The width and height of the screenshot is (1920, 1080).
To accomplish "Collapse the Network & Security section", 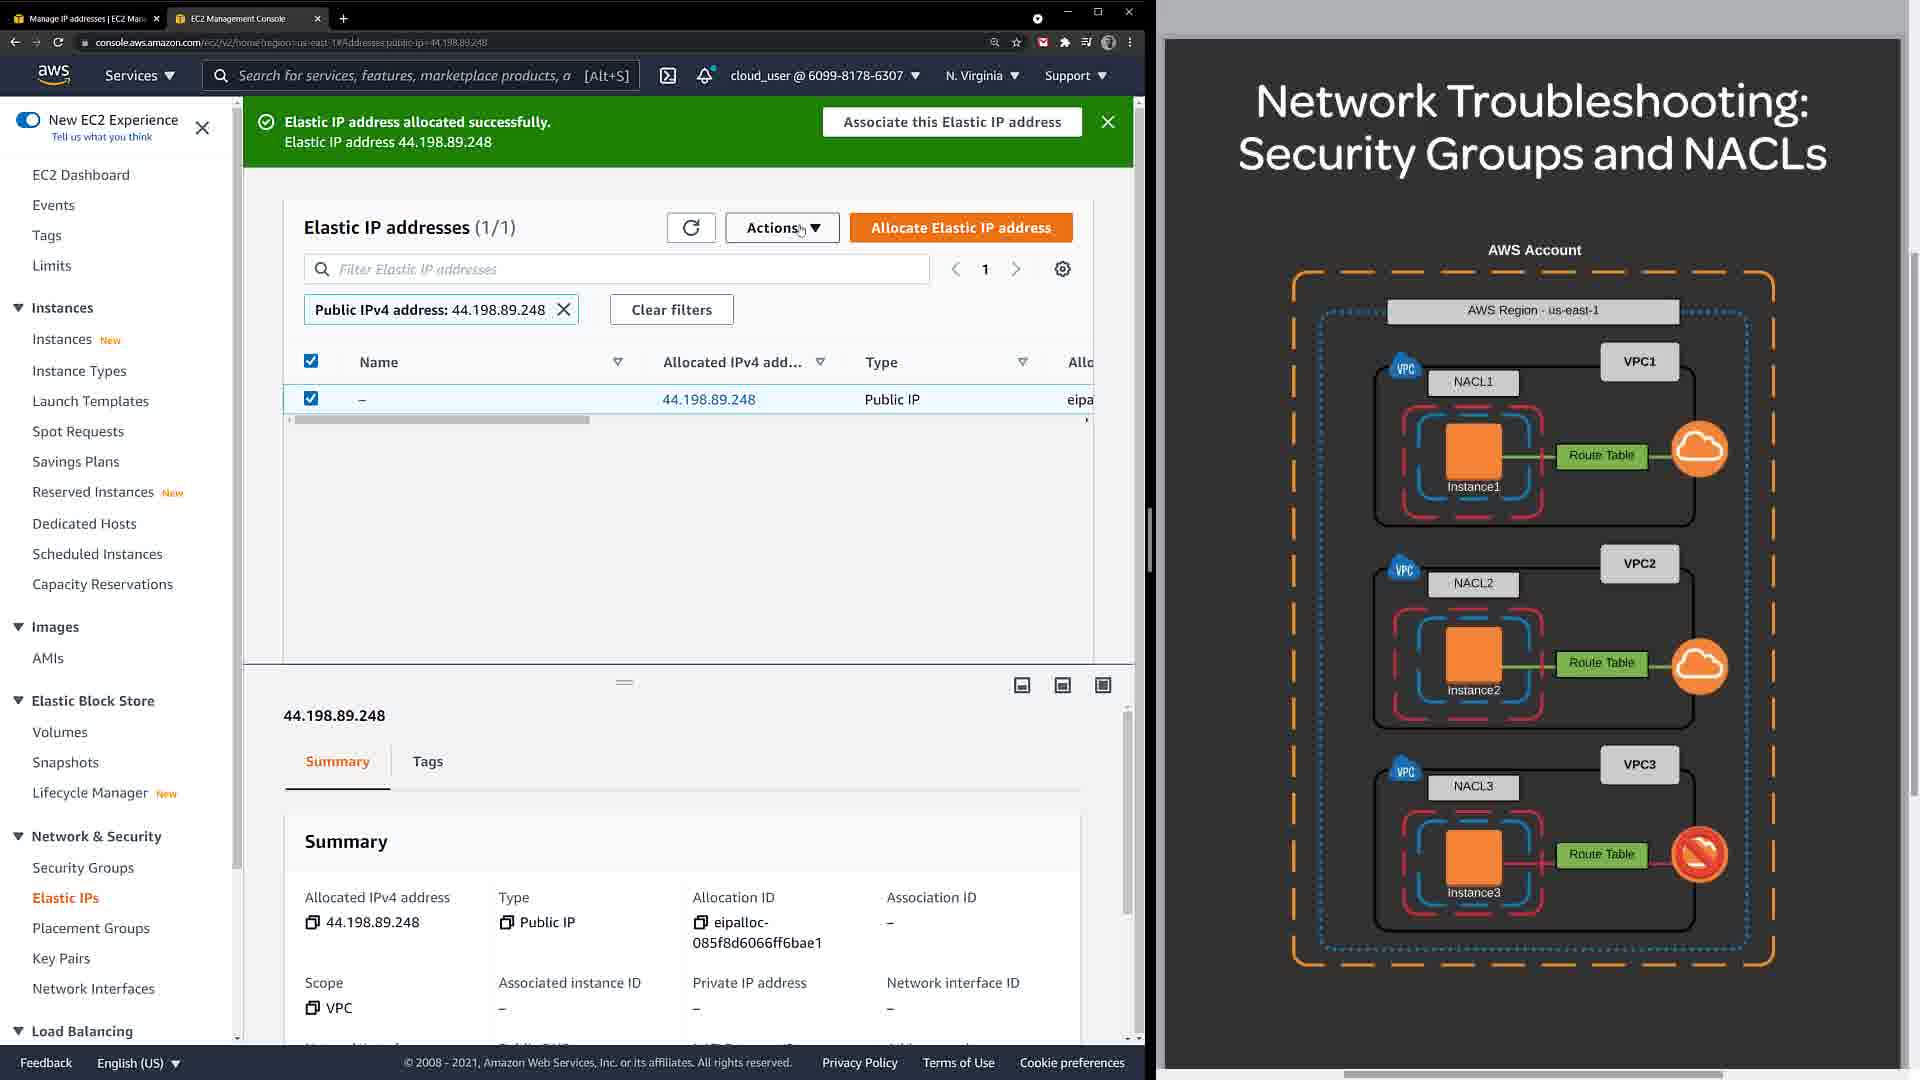I will [x=18, y=837].
